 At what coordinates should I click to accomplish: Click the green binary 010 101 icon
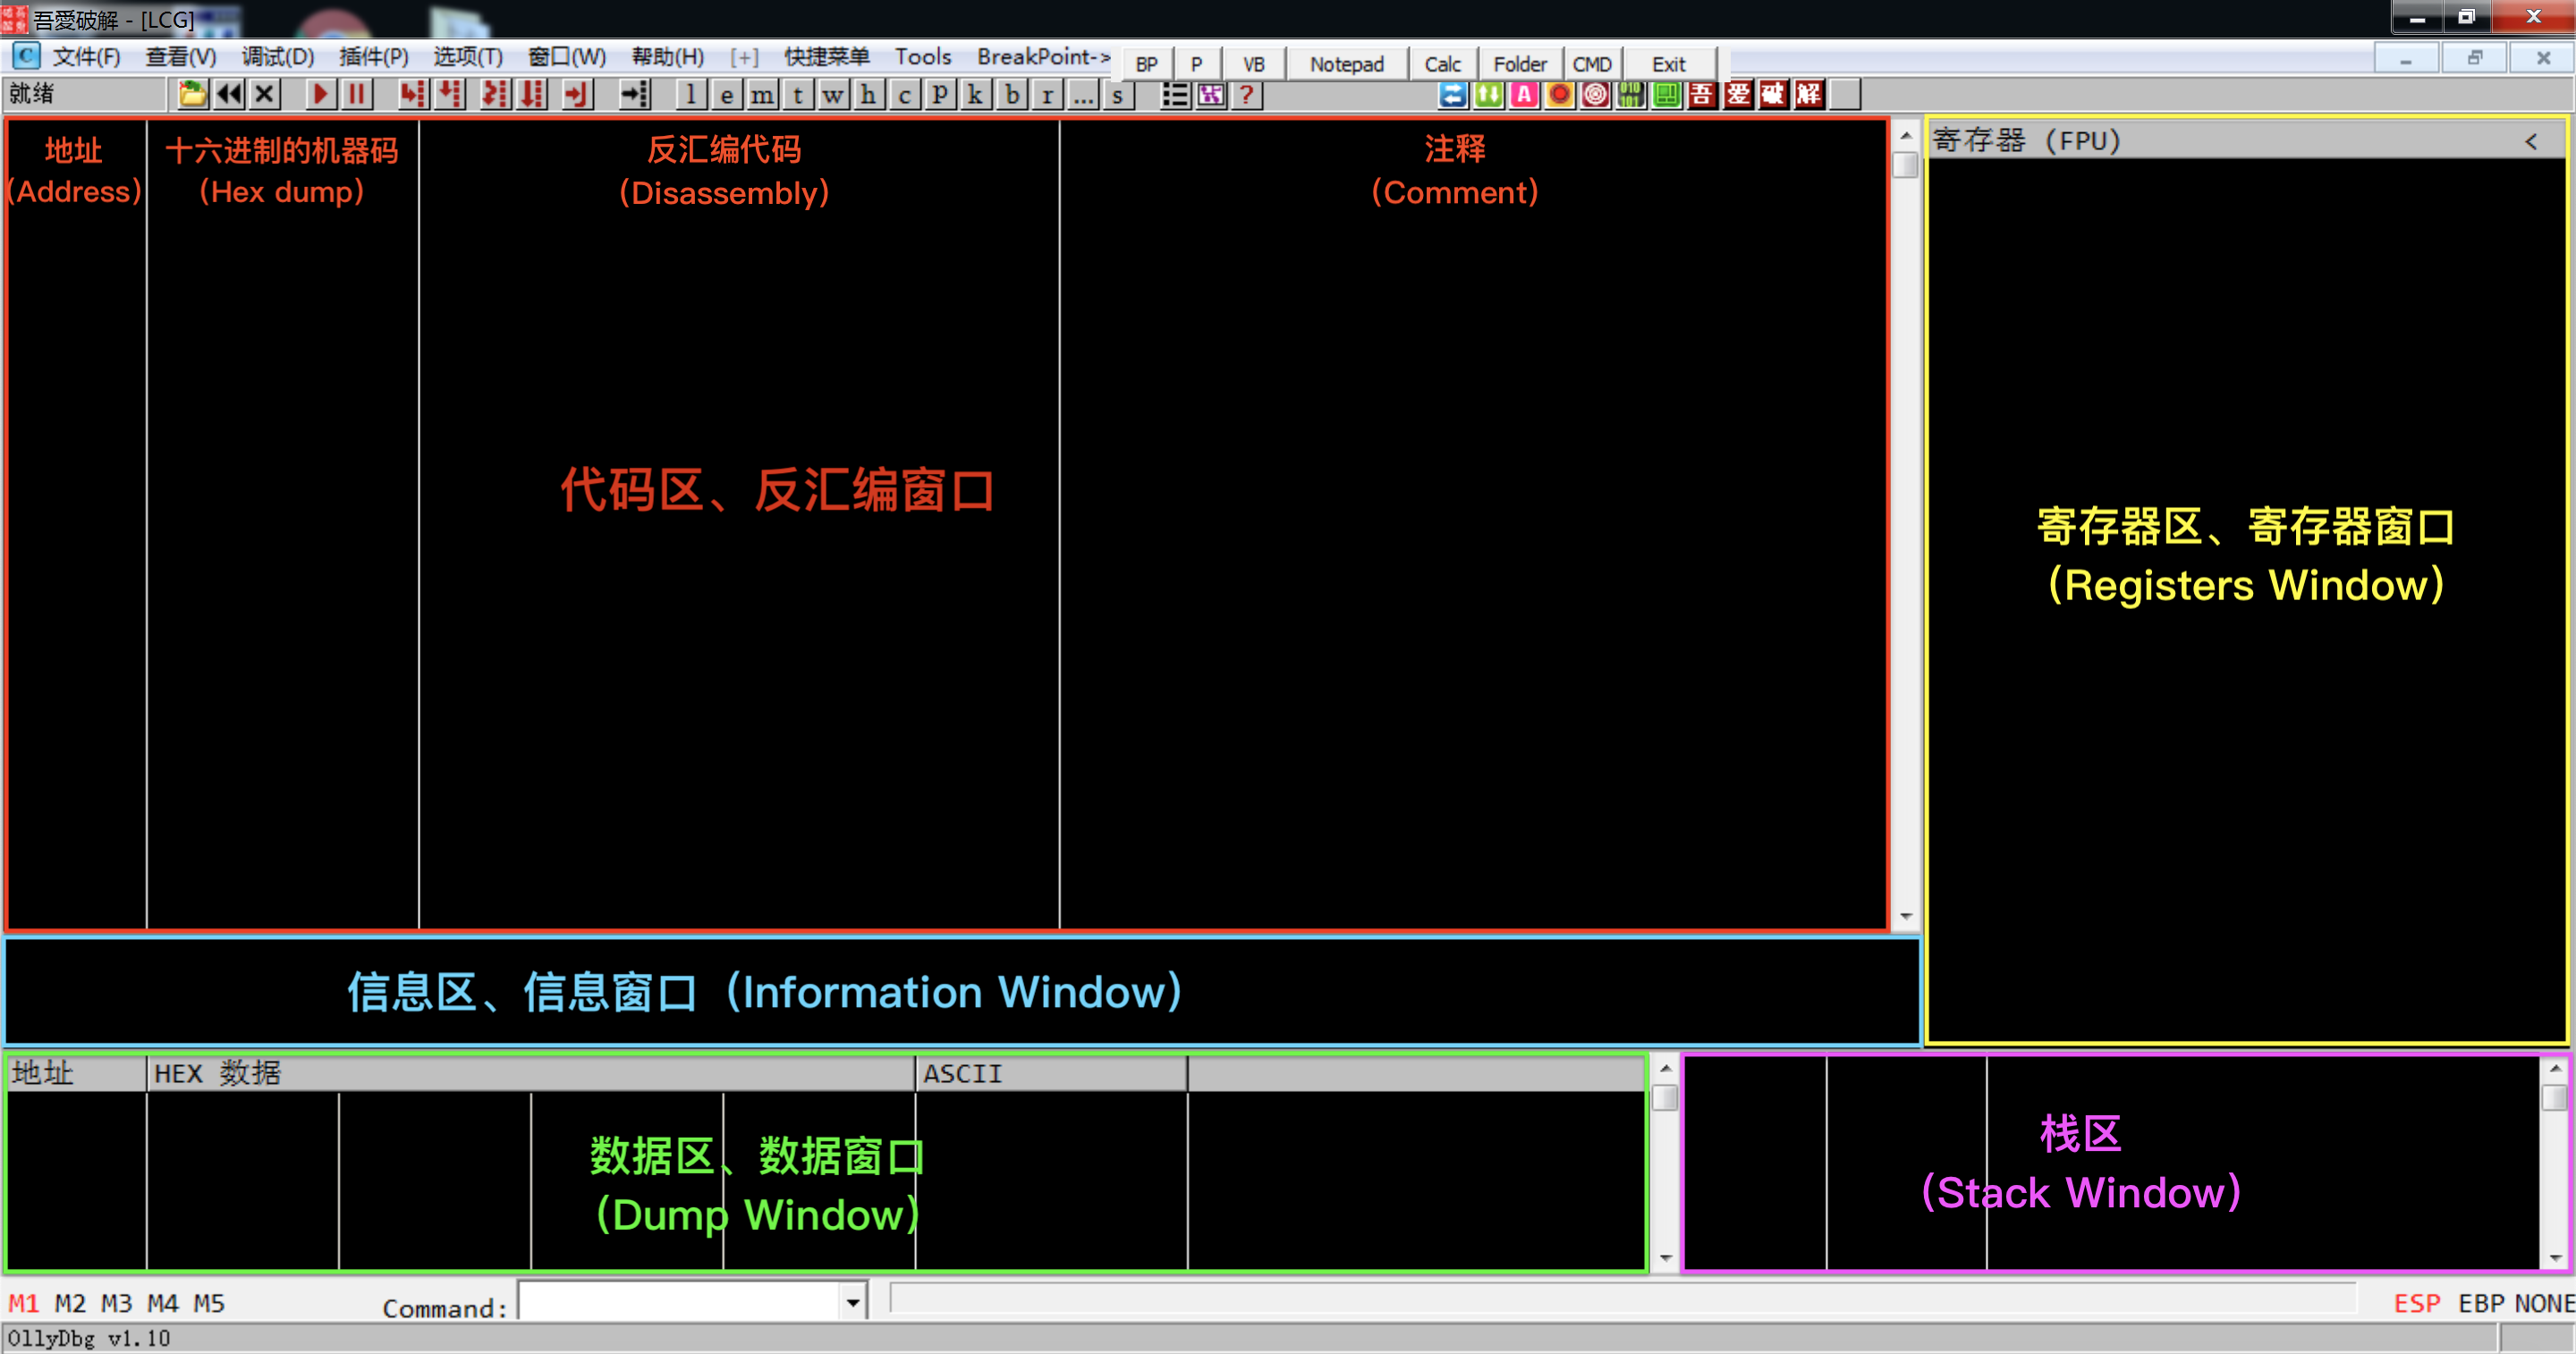tap(1631, 95)
